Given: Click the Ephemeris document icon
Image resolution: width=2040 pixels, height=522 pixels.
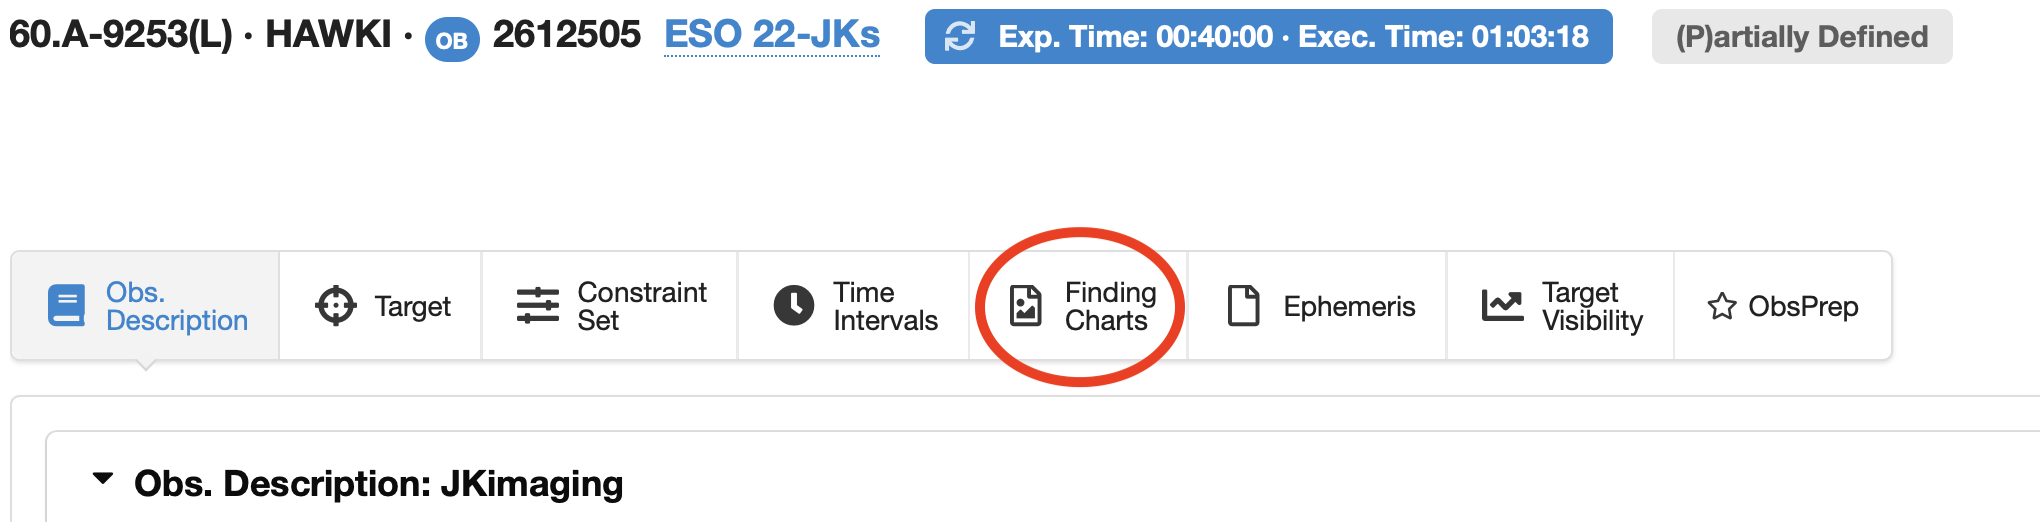Looking at the screenshot, I should [x=1243, y=306].
